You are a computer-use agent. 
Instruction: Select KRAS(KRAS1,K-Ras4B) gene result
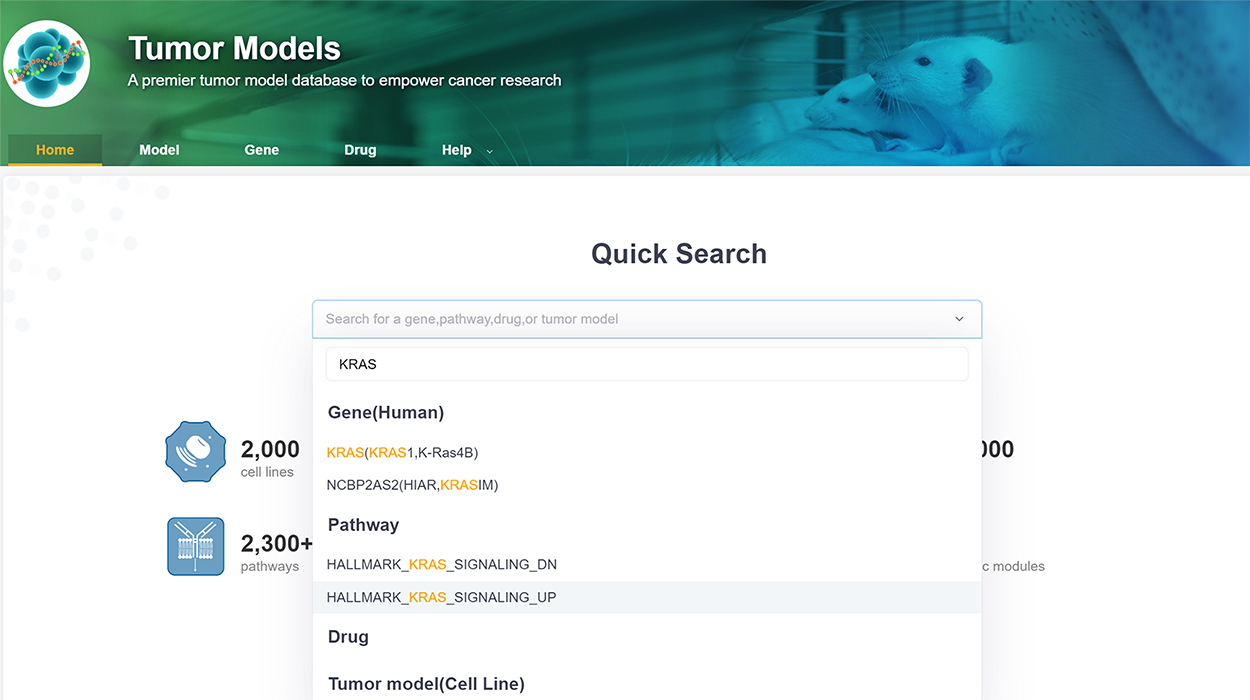(x=402, y=453)
